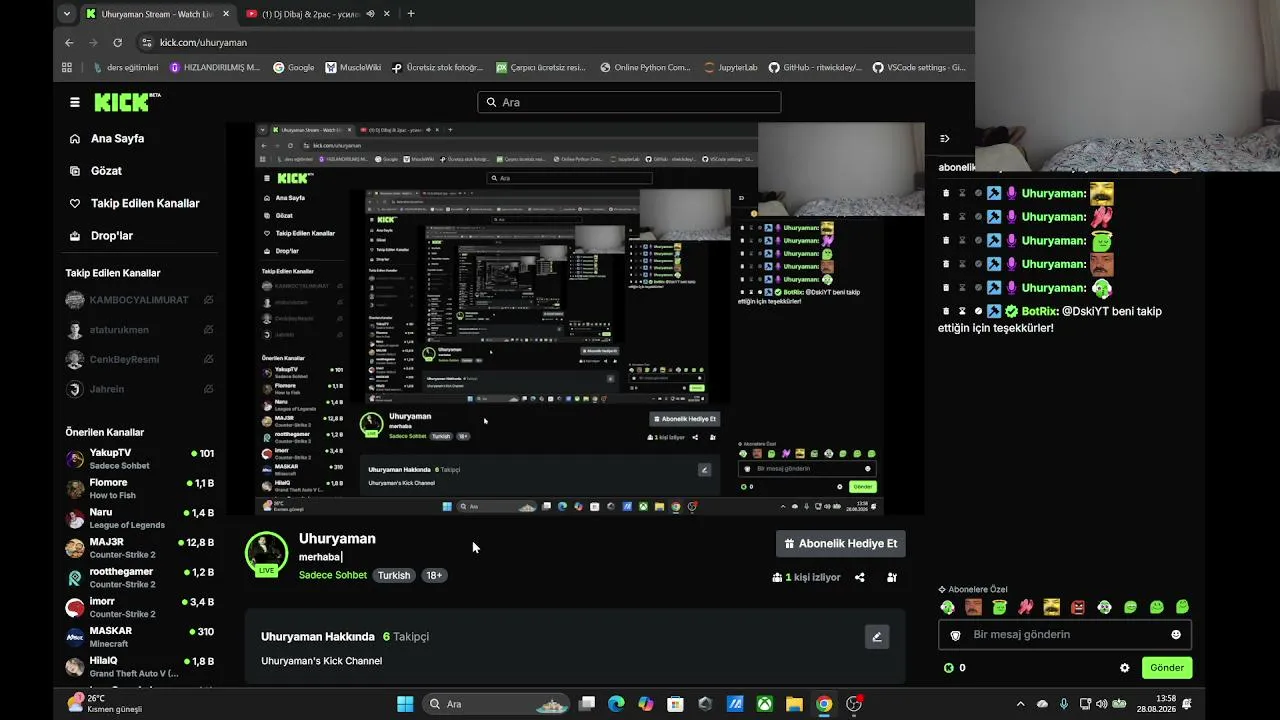Open the MASKAR recommended channel
Image resolution: width=1280 pixels, height=720 pixels.
[141, 637]
